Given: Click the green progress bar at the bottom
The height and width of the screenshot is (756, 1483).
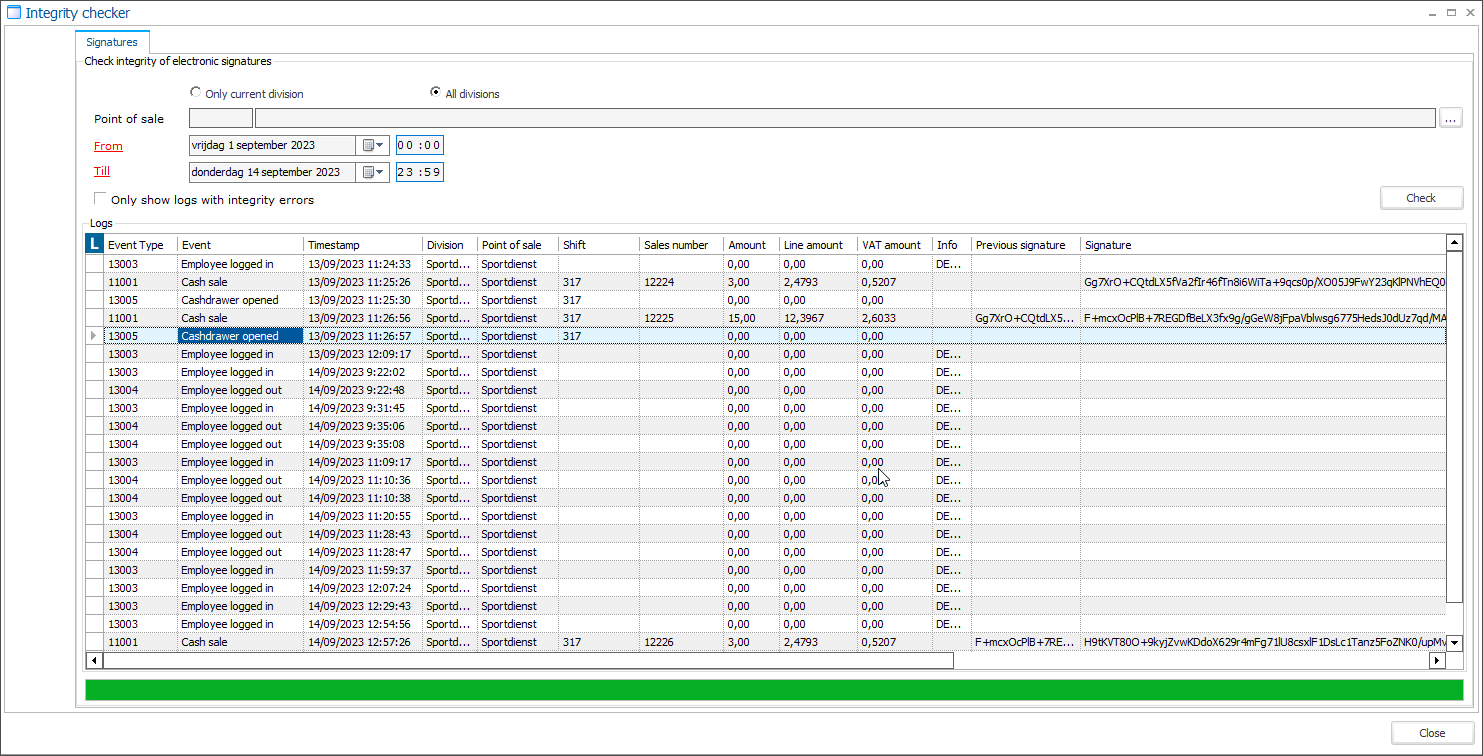Looking at the screenshot, I should pyautogui.click(x=765, y=689).
